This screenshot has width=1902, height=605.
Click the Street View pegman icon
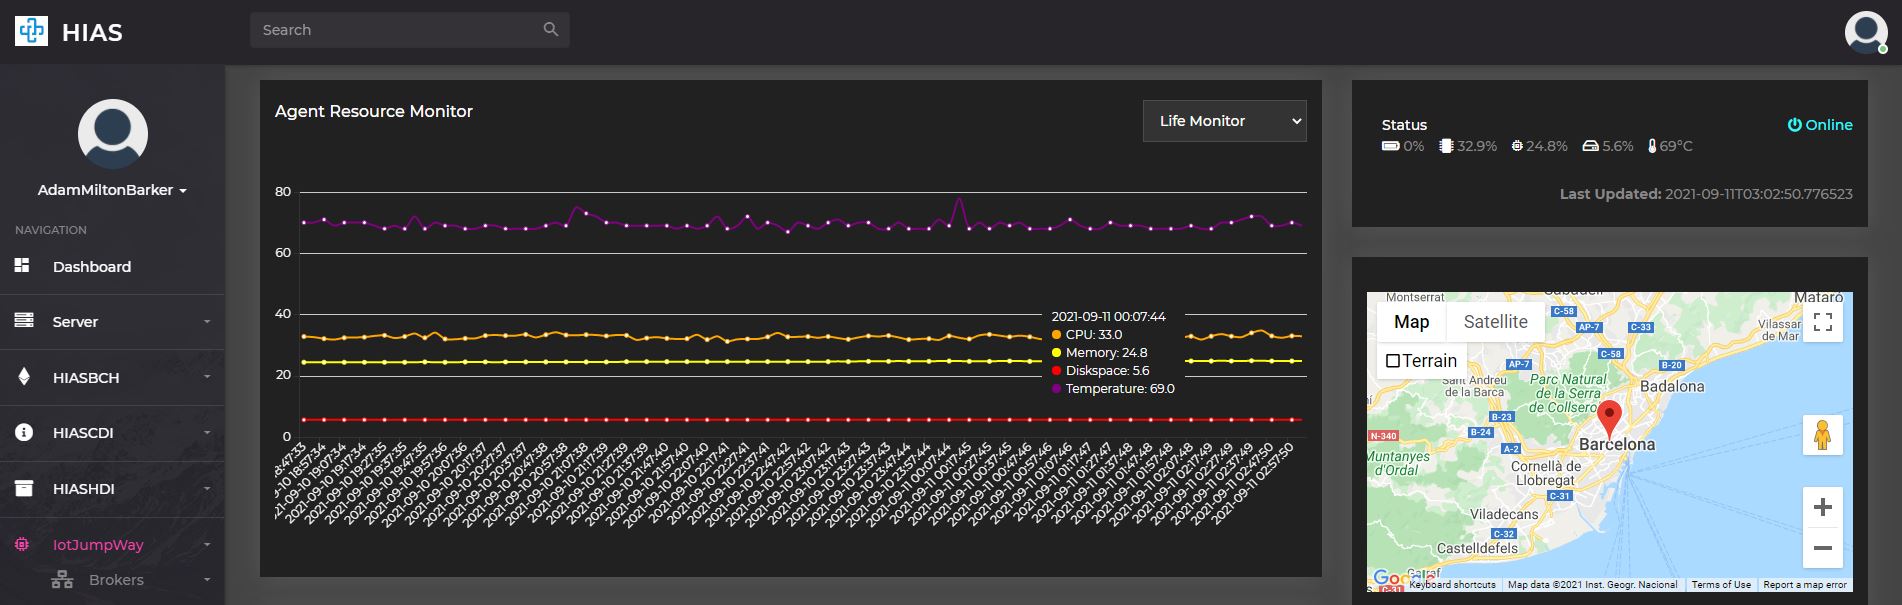coord(1823,435)
